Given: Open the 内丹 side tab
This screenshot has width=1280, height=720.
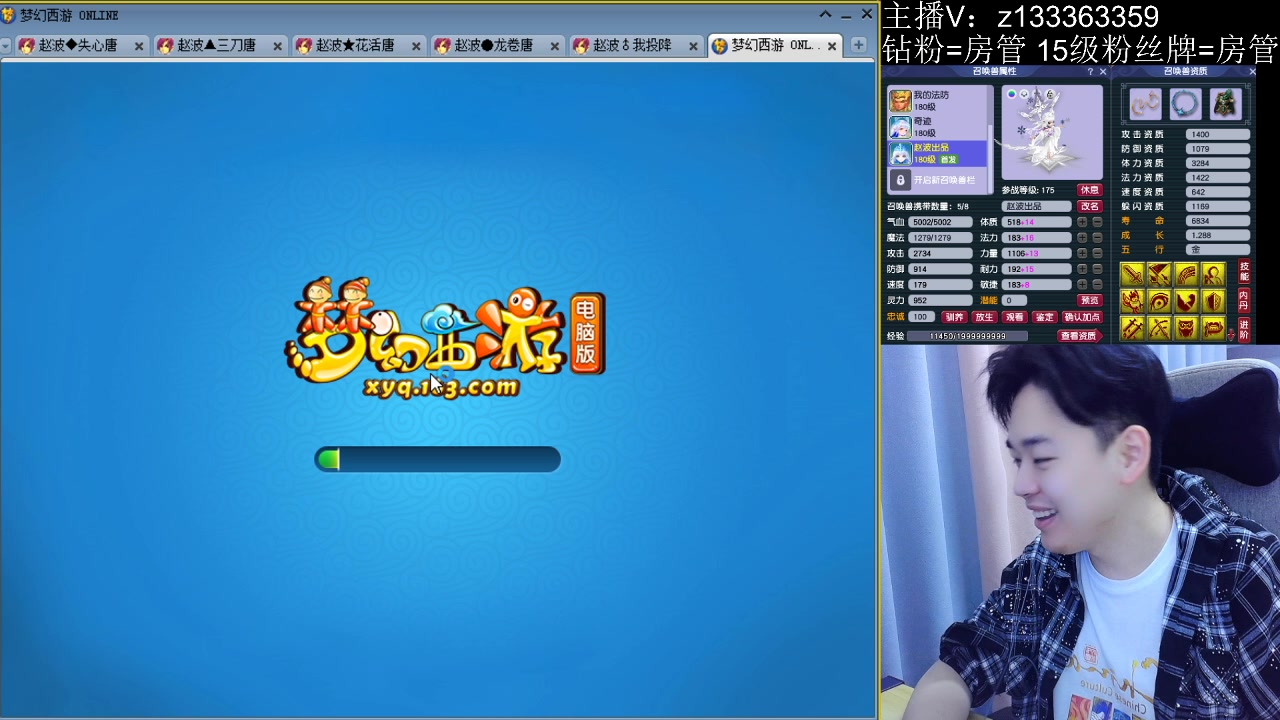Looking at the screenshot, I should pos(1244,300).
